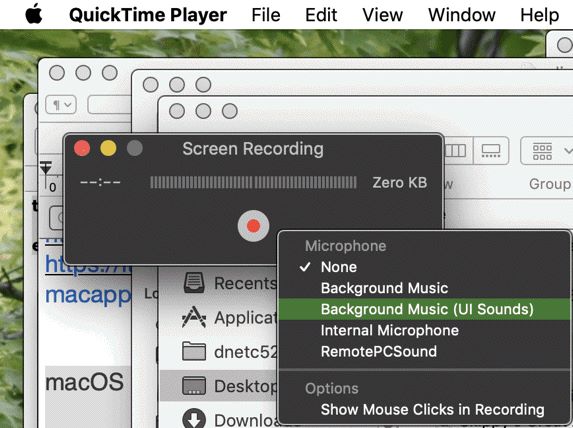573x428 pixels.
Task: Select None as the microphone
Action: point(424,267)
